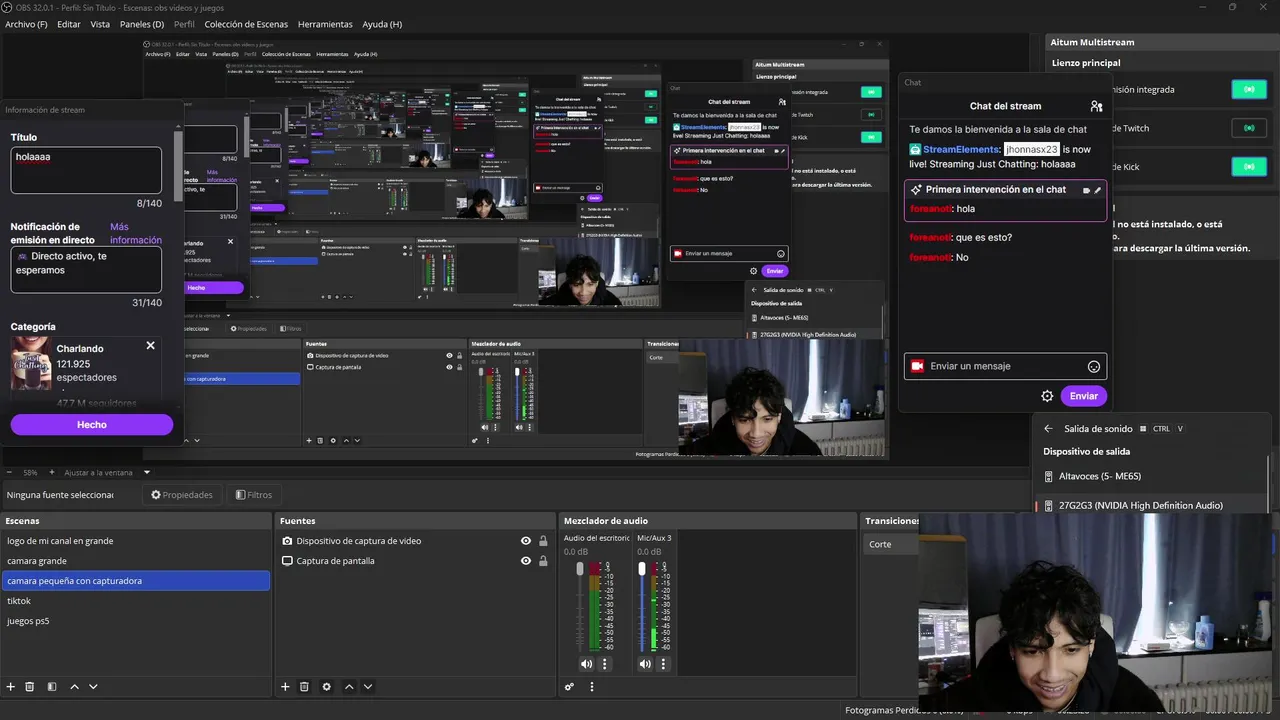Open Colección de Escenas menu
1280x720 pixels.
(x=246, y=24)
